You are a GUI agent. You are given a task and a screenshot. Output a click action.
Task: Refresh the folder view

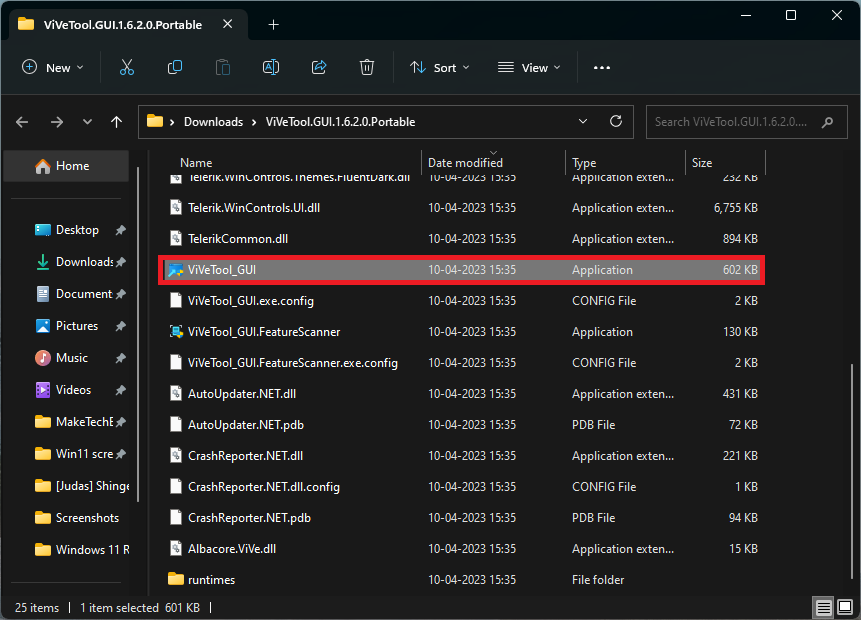pyautogui.click(x=616, y=121)
